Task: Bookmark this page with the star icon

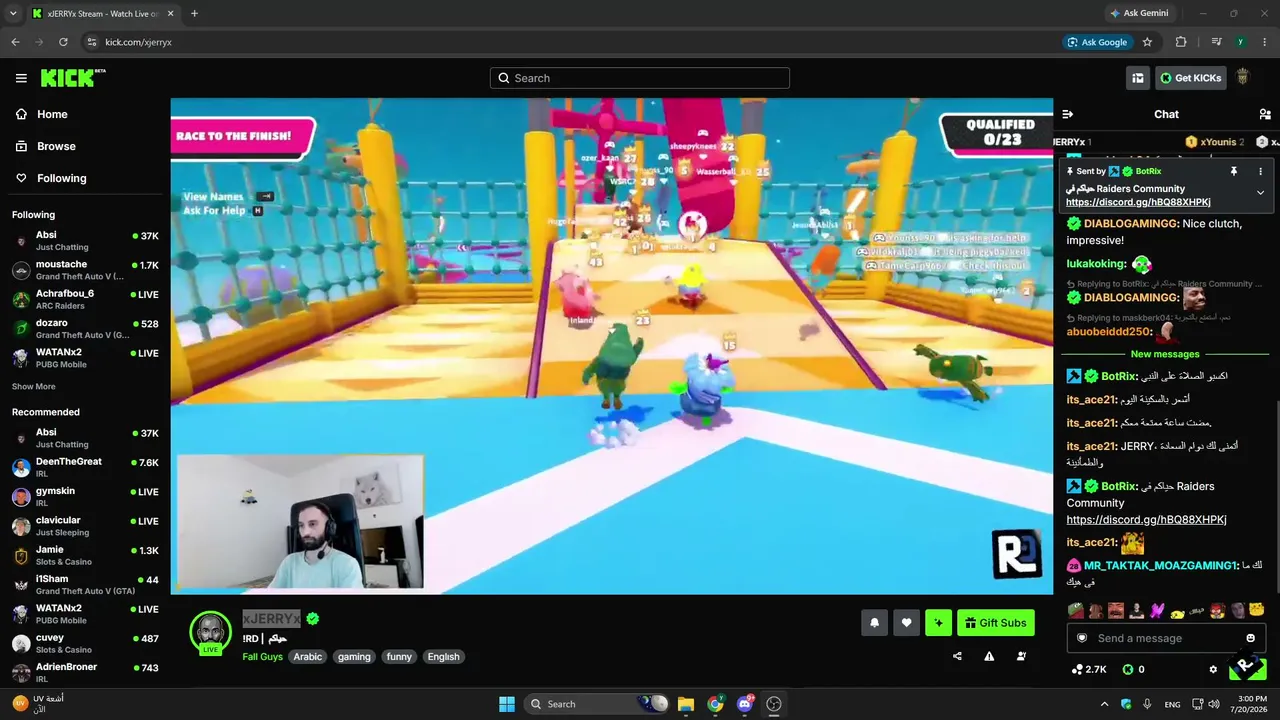Action: [1147, 42]
